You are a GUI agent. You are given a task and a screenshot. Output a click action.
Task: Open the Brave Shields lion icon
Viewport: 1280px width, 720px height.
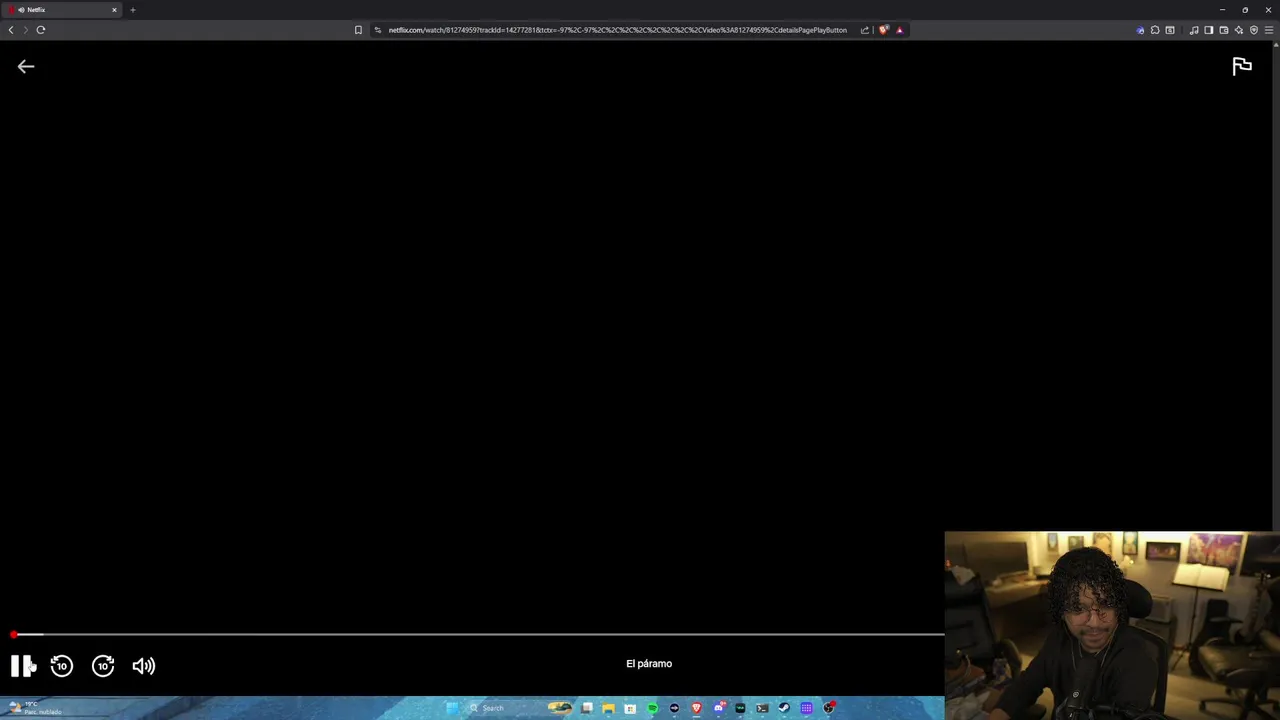pos(884,30)
